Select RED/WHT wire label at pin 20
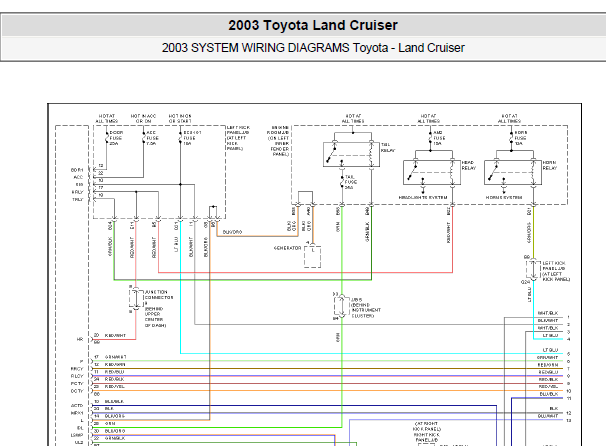Viewport: 606px width, 446px height. point(115,335)
